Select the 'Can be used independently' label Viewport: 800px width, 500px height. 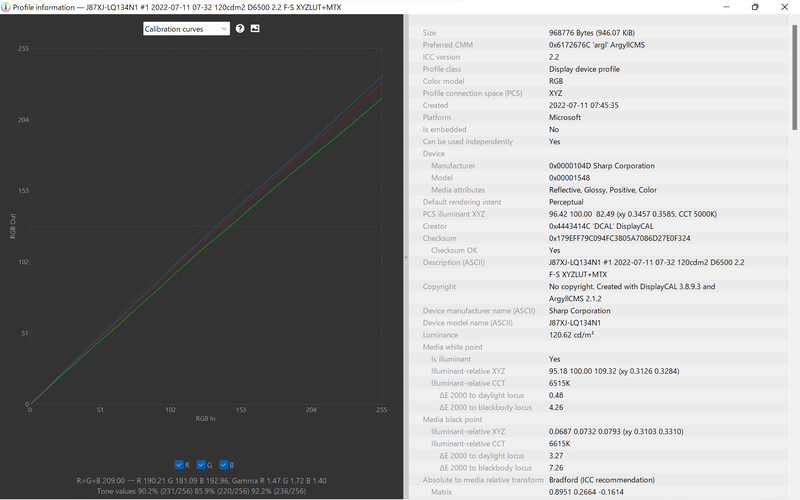(x=468, y=141)
